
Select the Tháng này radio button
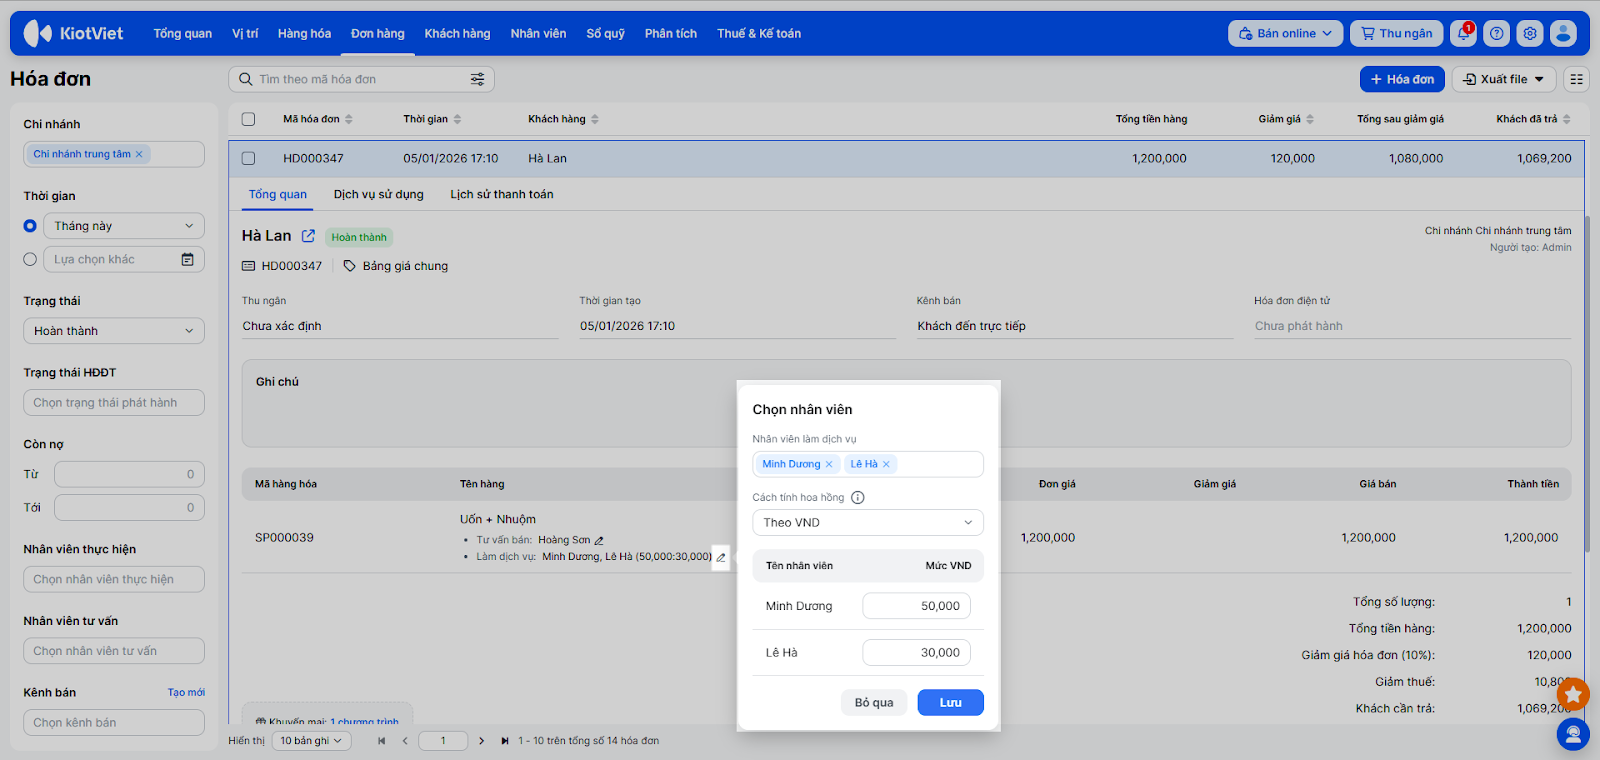30,226
